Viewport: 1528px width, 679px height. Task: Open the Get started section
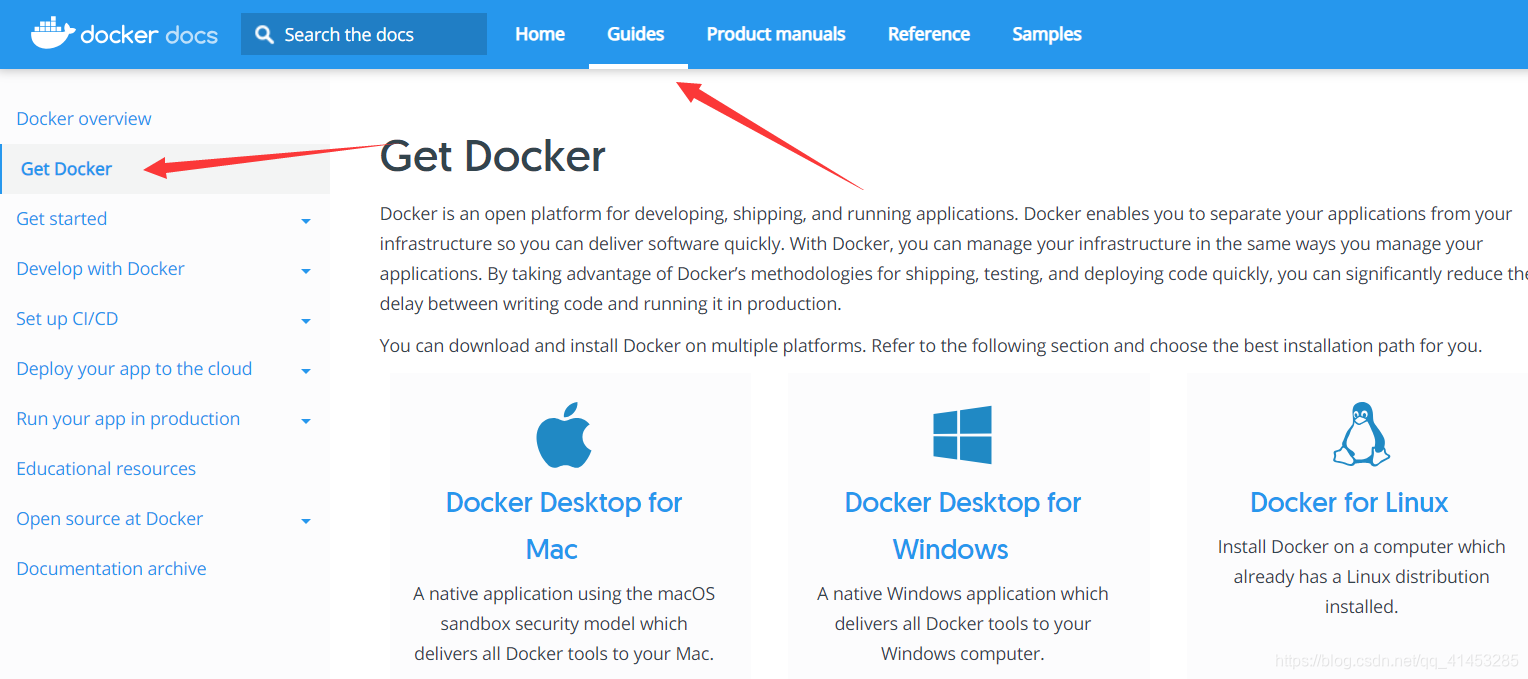click(x=62, y=219)
